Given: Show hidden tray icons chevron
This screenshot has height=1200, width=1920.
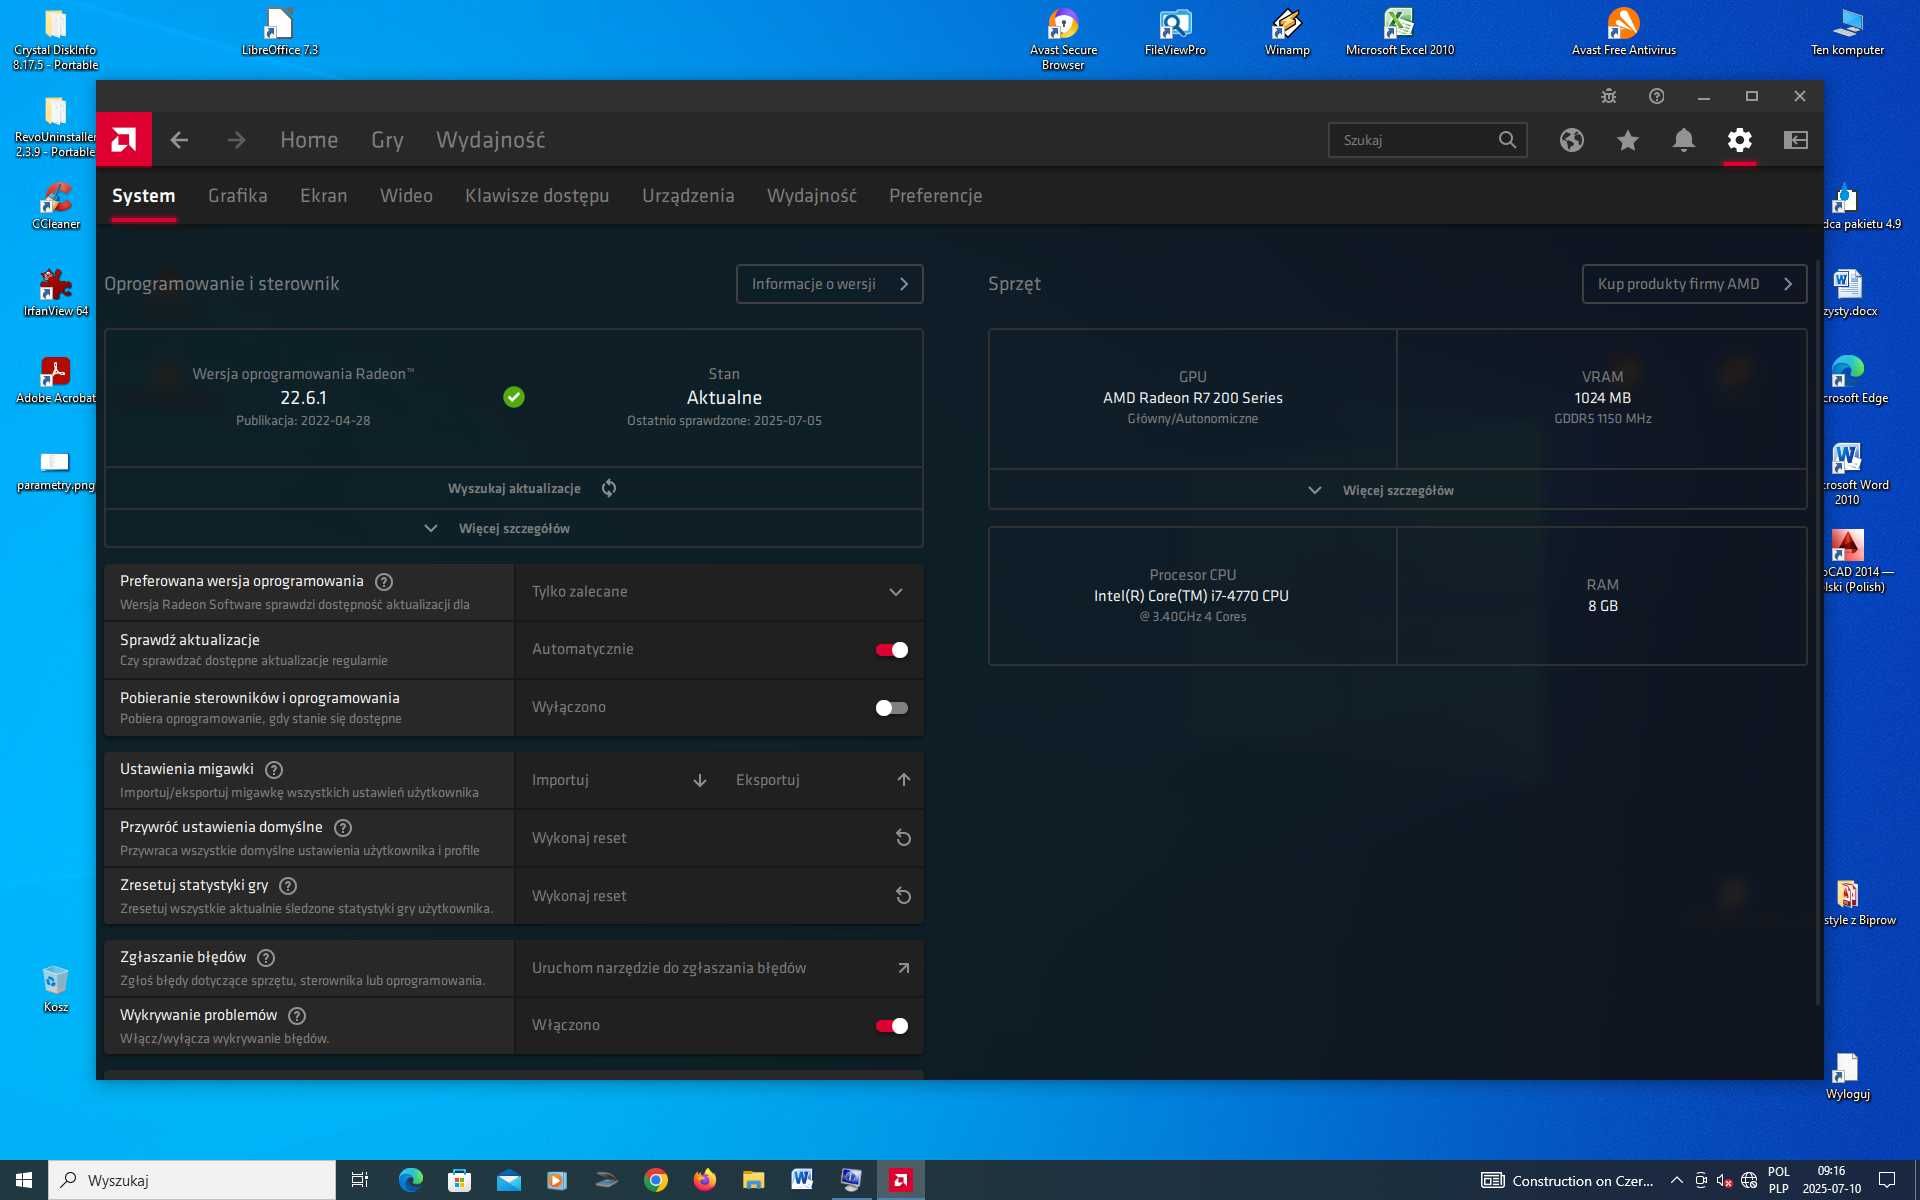Looking at the screenshot, I should (x=1677, y=1180).
